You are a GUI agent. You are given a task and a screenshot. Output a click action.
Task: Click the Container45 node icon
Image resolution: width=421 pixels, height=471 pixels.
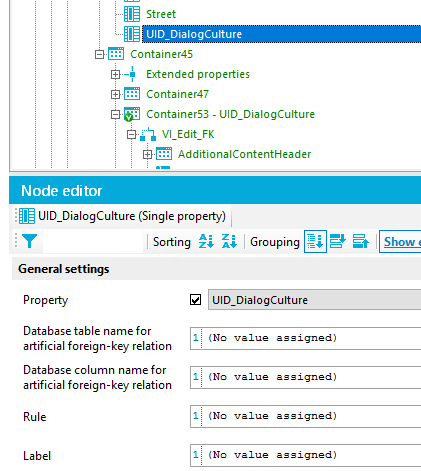[x=116, y=54]
